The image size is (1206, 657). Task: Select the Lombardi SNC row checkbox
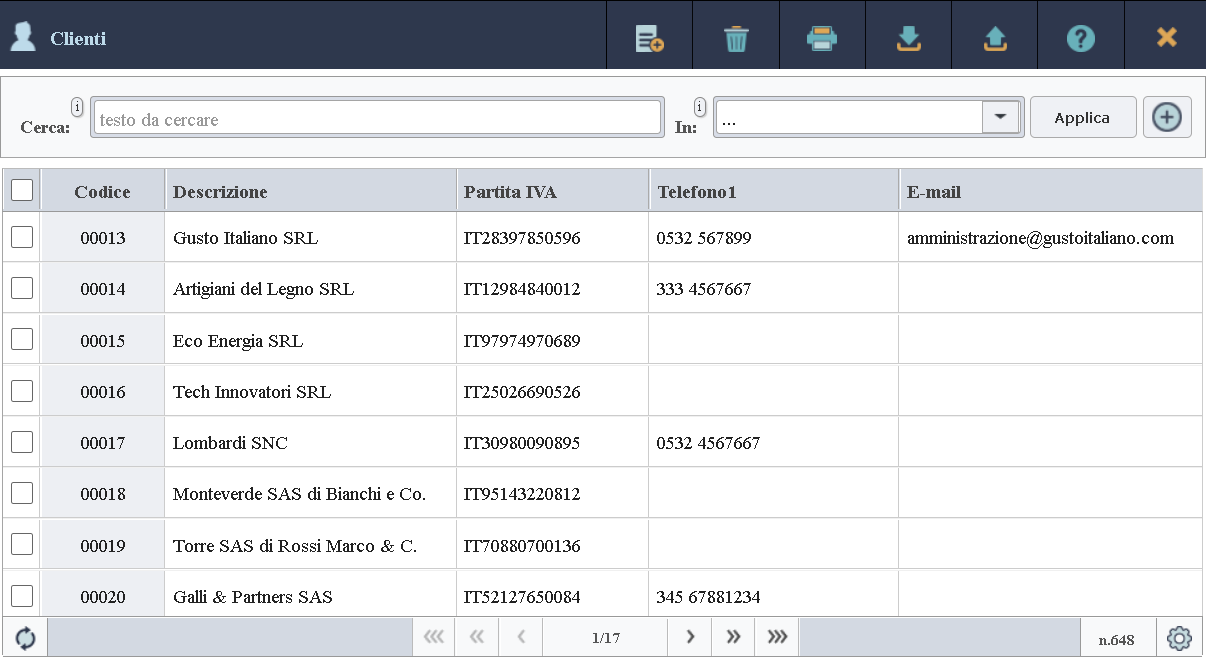[22, 442]
